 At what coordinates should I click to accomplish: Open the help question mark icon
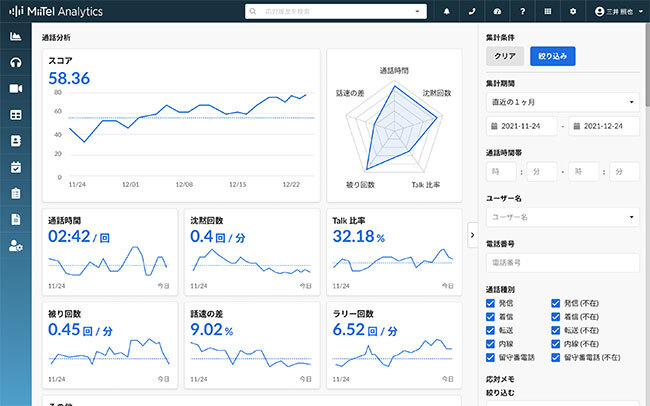point(522,12)
